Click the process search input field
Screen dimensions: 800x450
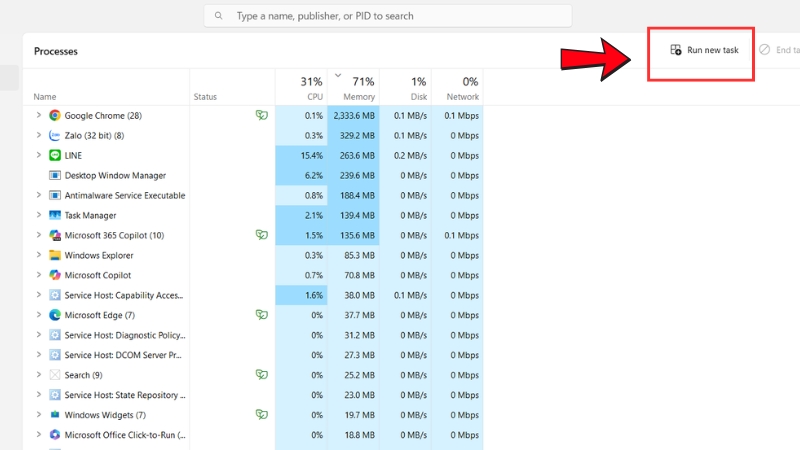pos(388,16)
